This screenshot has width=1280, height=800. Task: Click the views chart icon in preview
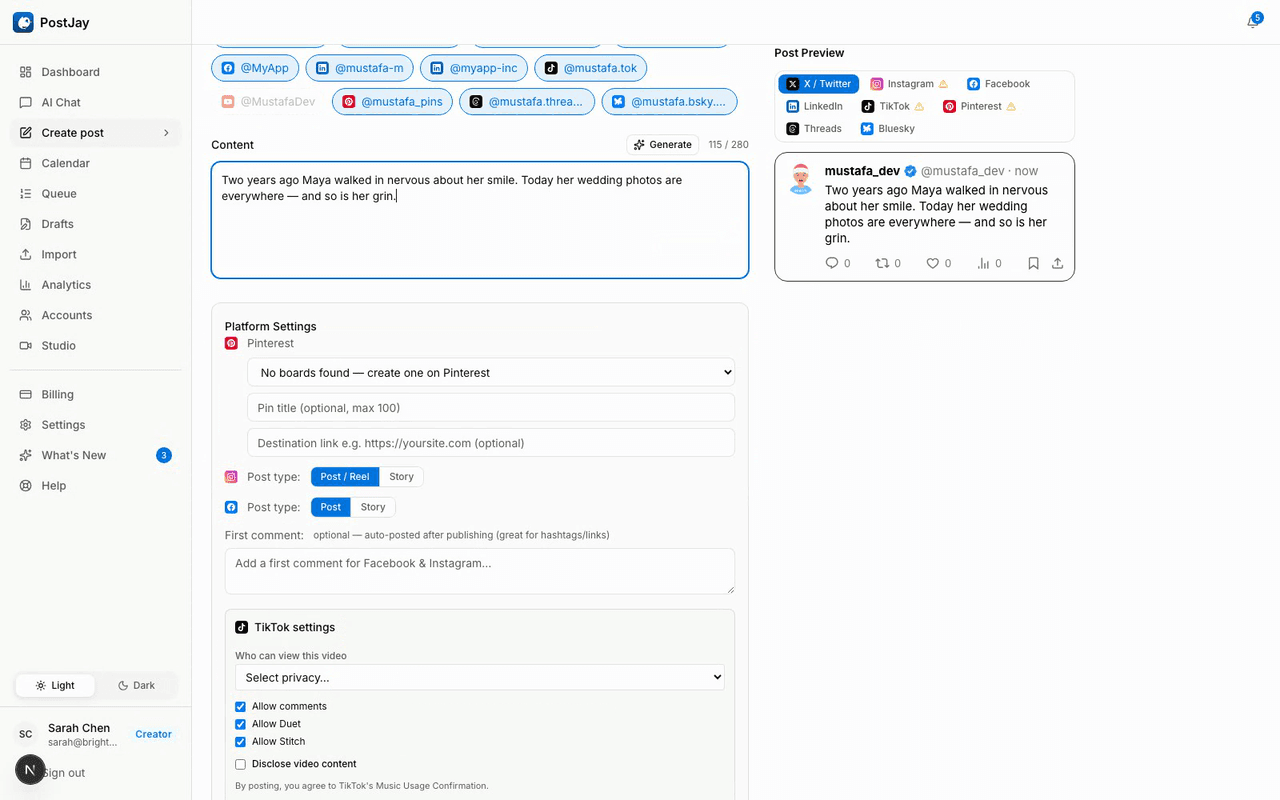[983, 263]
